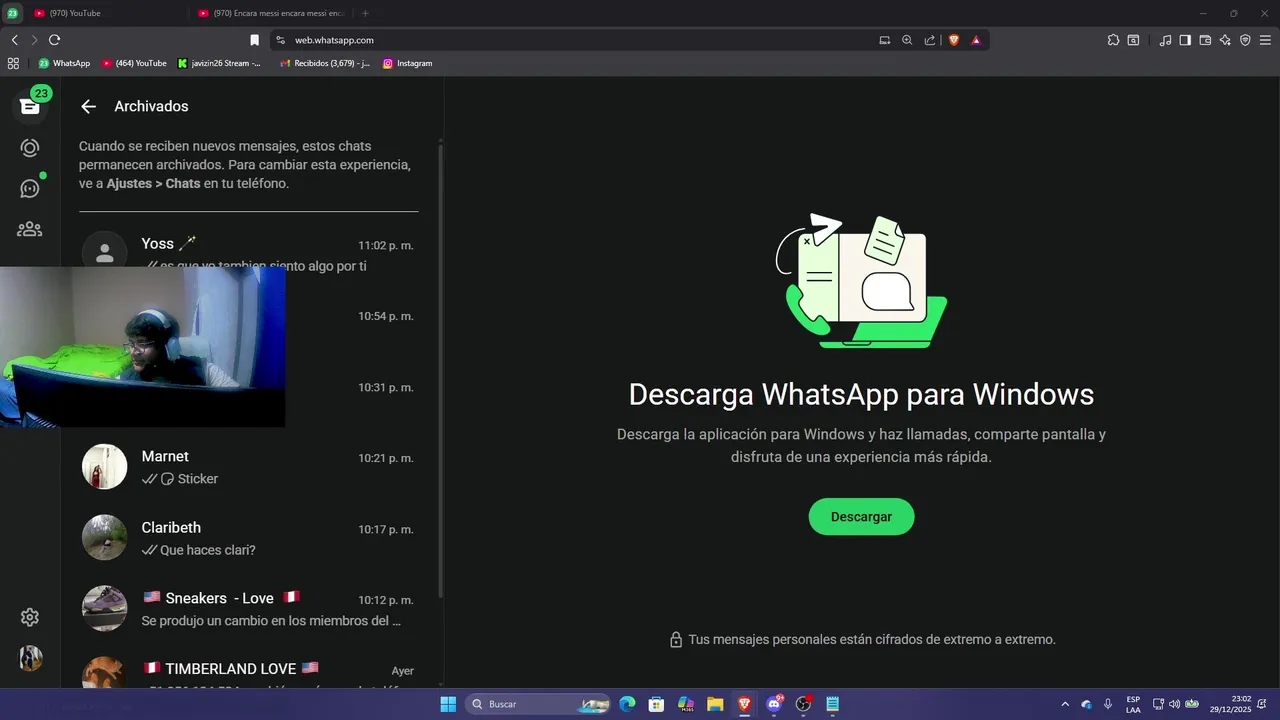Screen dimensions: 1280x720
Task: Toggle the browser sidebar panel icon
Action: tap(1185, 40)
